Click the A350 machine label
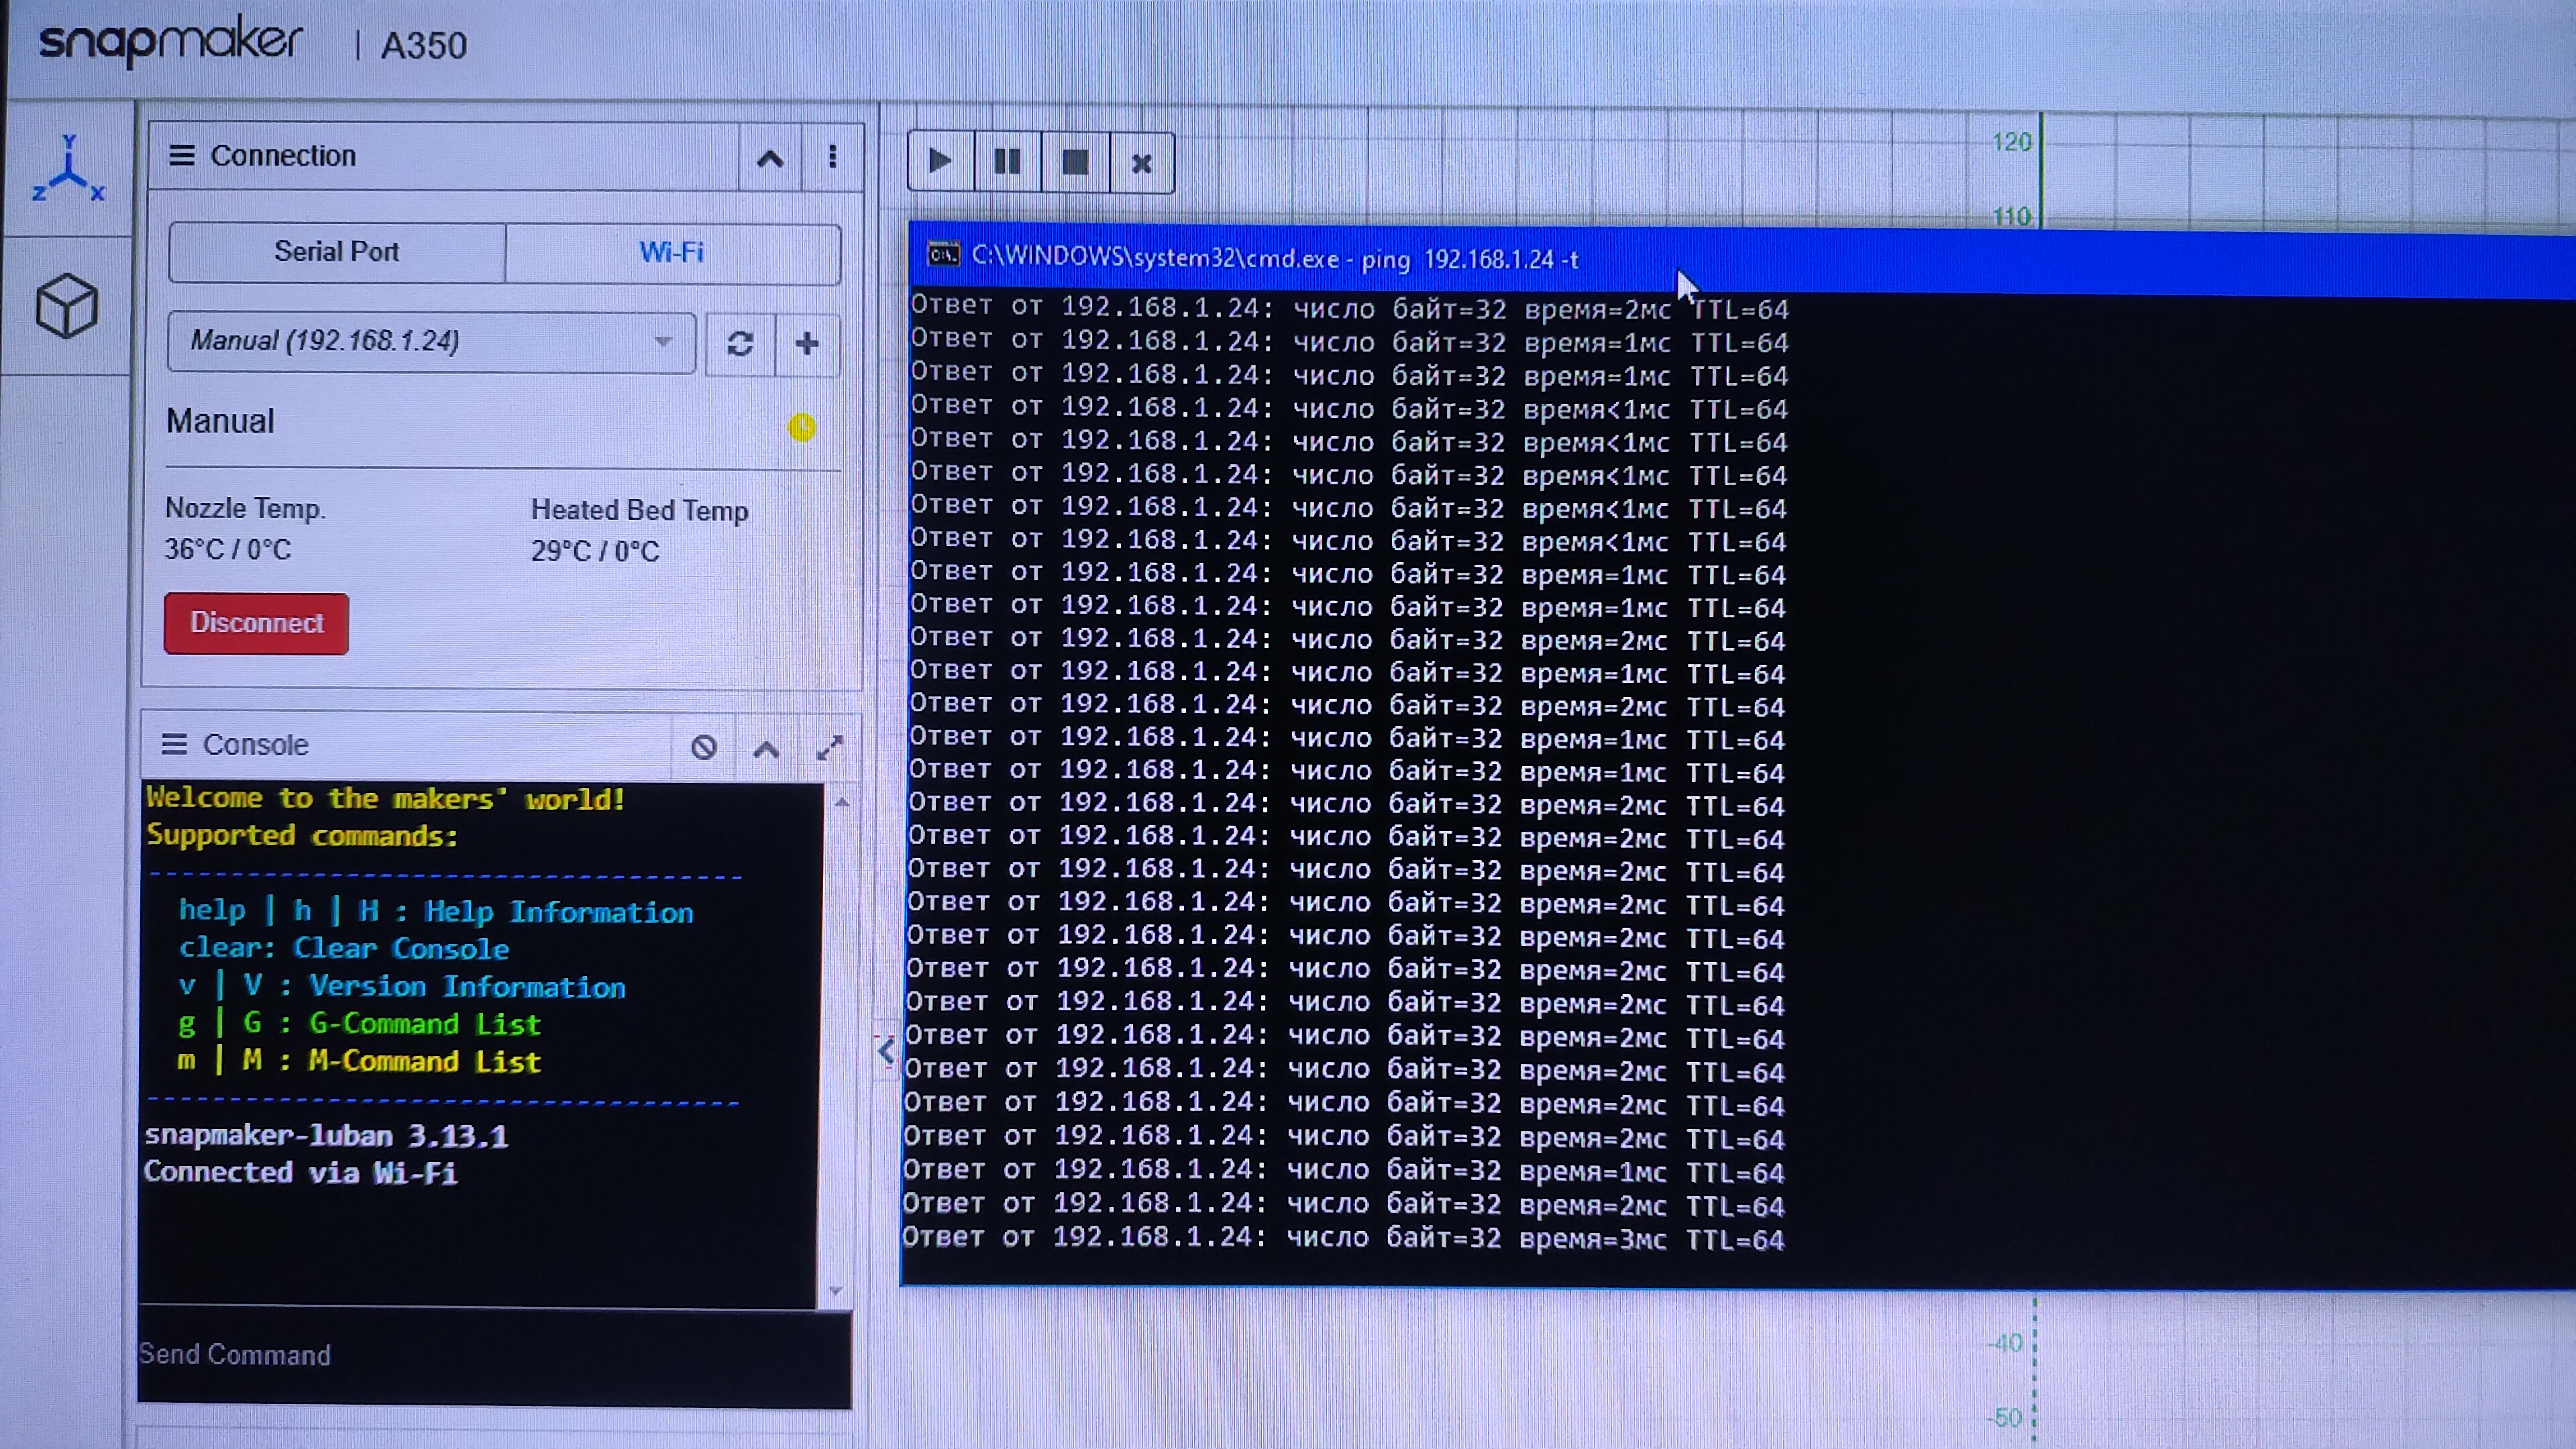2576x1449 pixels. click(x=424, y=46)
